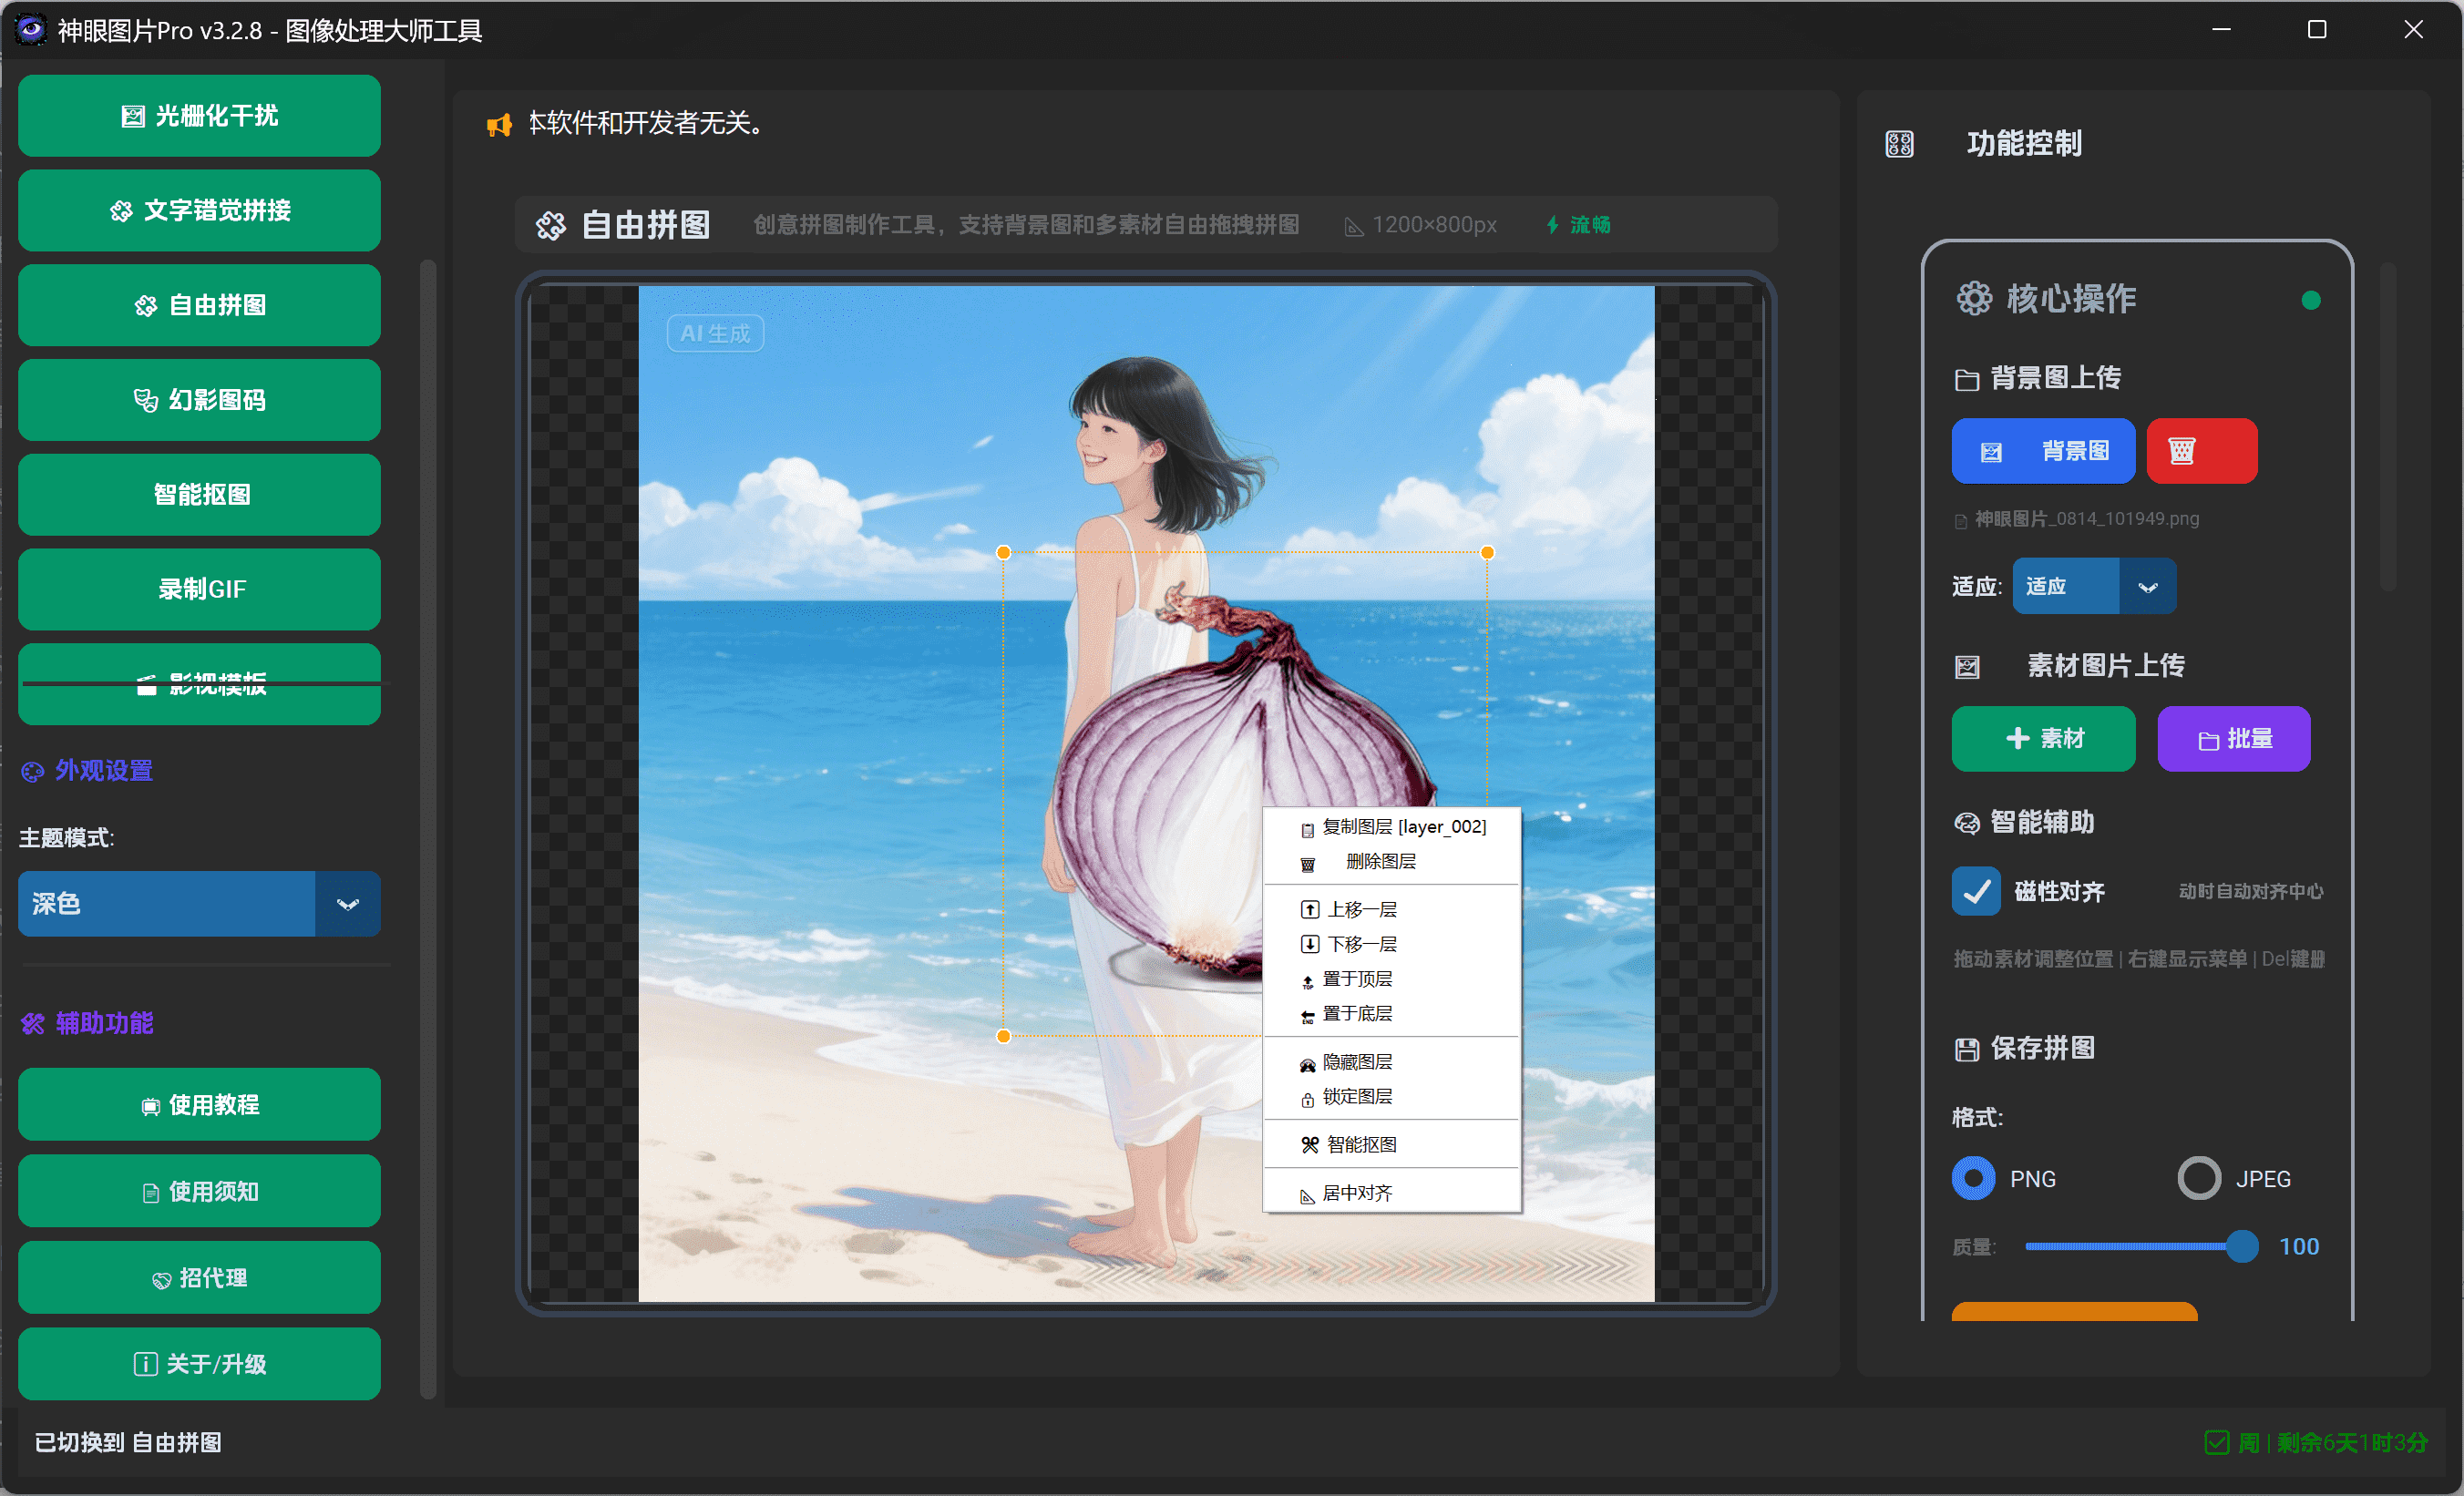Adjust the 质量 quality slider handle
Viewport: 2464px width, 1496px height.
pyautogui.click(x=2241, y=1246)
